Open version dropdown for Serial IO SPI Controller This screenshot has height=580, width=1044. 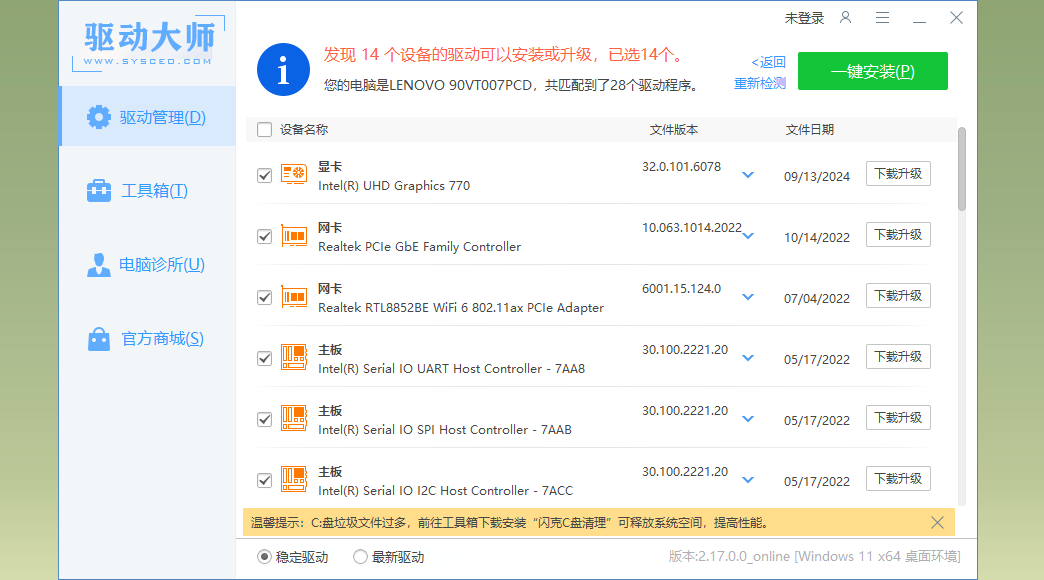click(748, 419)
